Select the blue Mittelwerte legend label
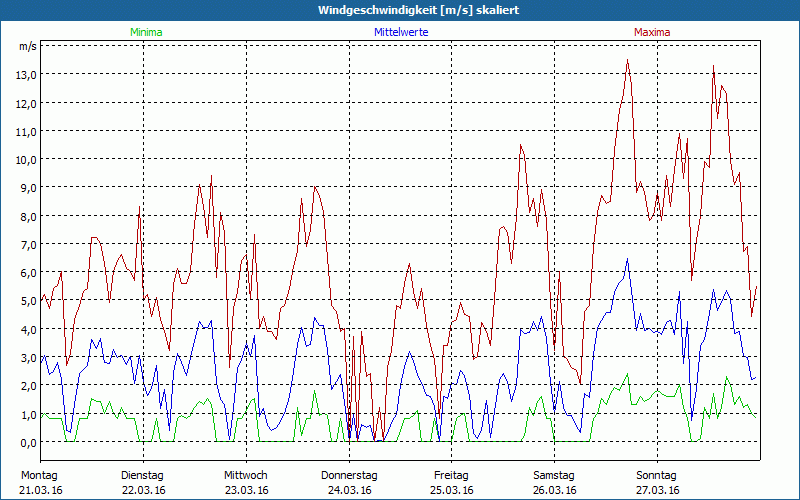This screenshot has width=800, height=500. pyautogui.click(x=401, y=32)
